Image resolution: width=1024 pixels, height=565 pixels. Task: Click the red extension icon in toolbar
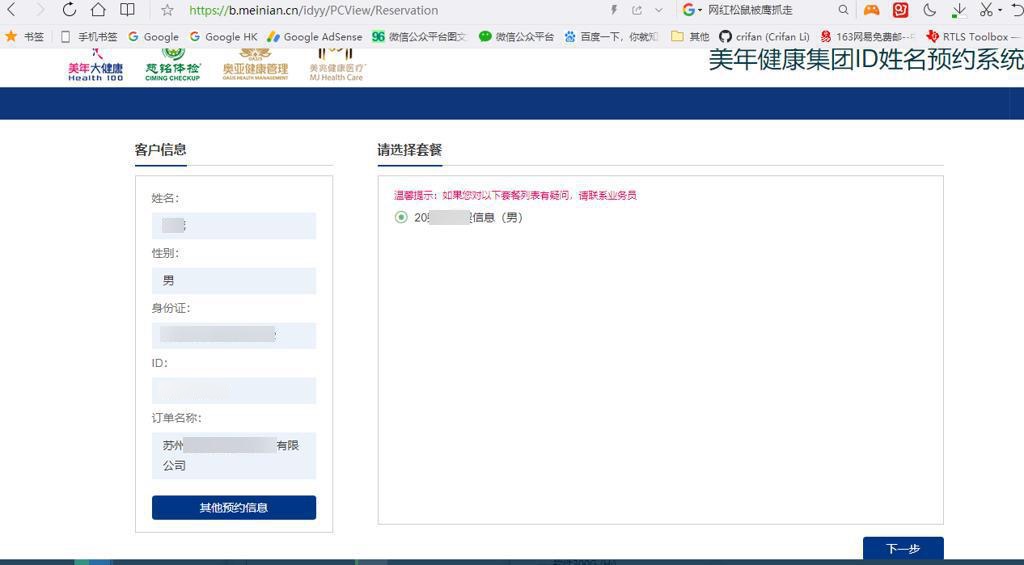click(x=901, y=10)
